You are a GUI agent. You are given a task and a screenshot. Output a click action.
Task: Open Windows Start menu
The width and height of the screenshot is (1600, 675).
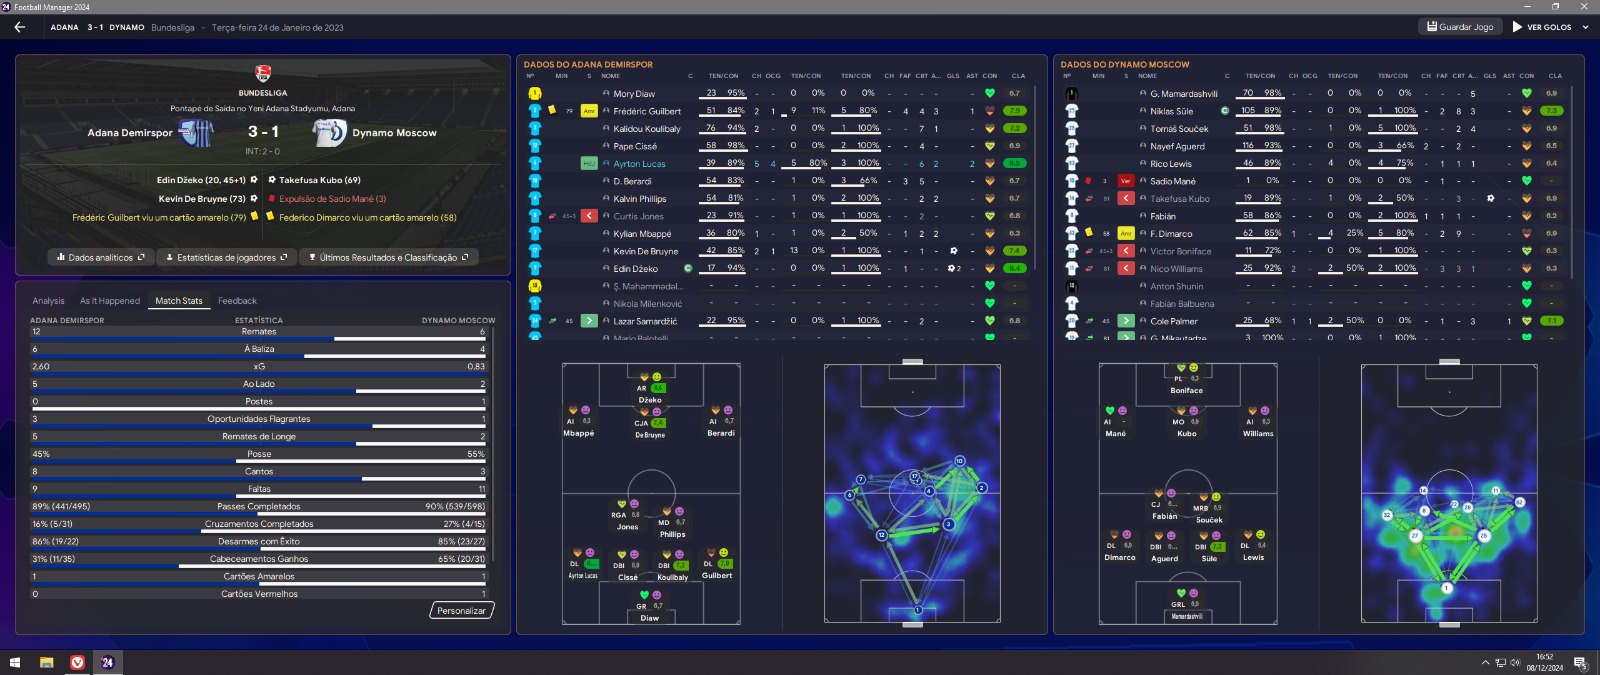(x=14, y=662)
